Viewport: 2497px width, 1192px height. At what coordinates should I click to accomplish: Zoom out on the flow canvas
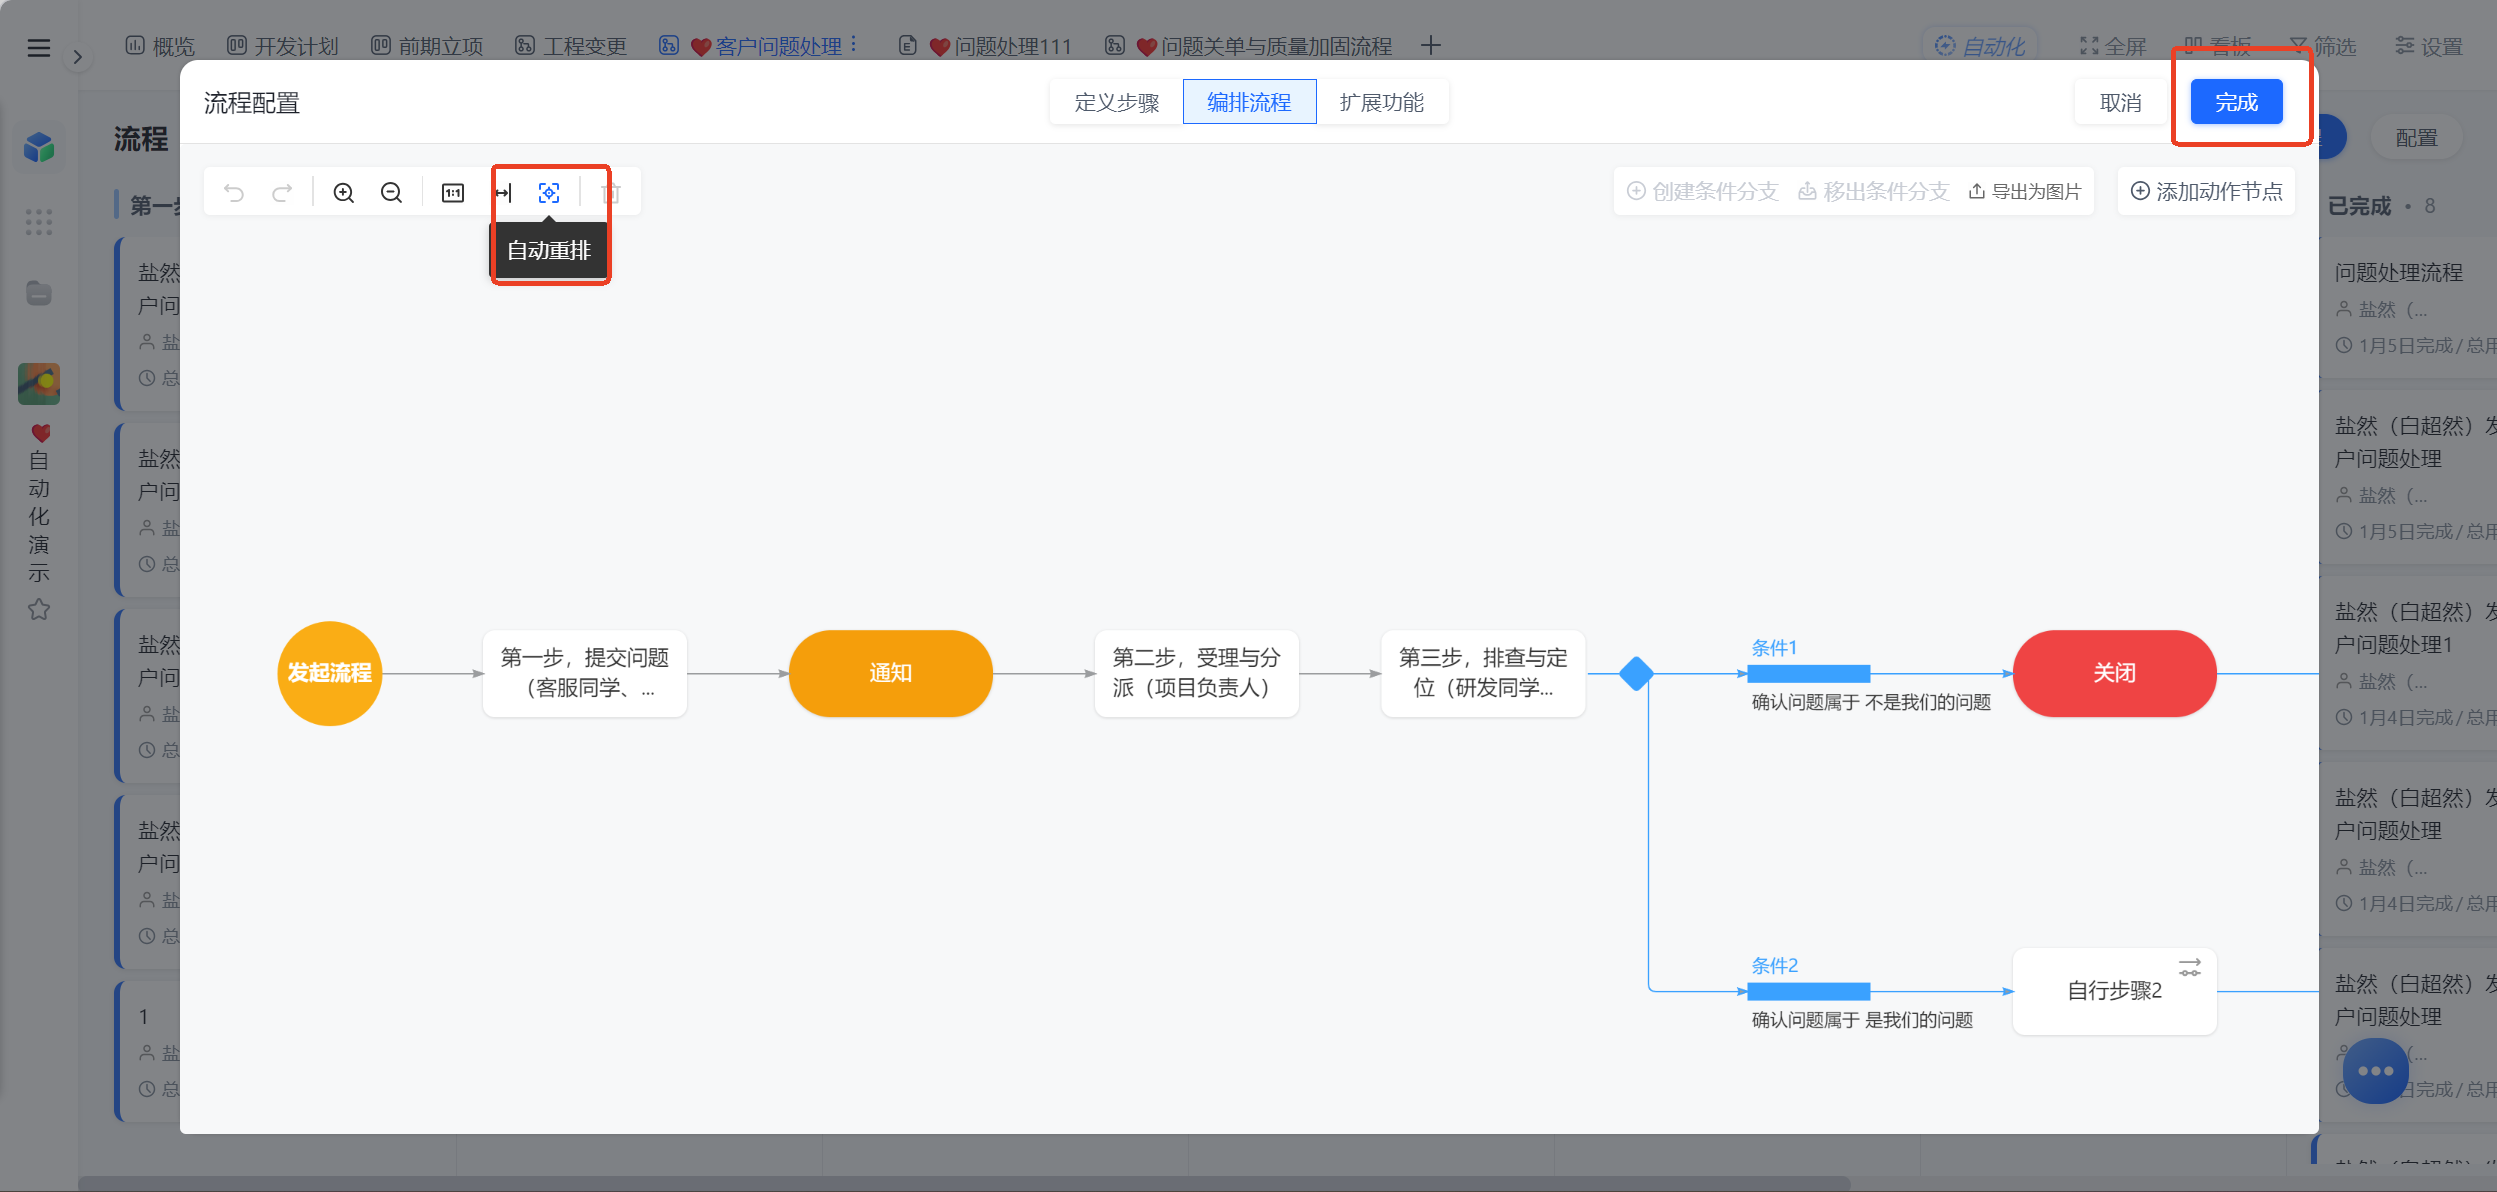click(391, 192)
